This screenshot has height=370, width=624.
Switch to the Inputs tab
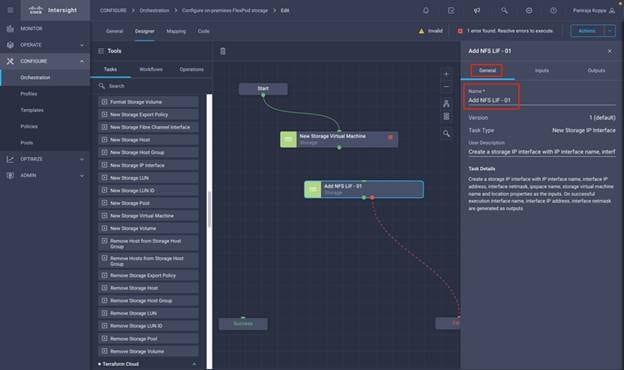coord(542,70)
